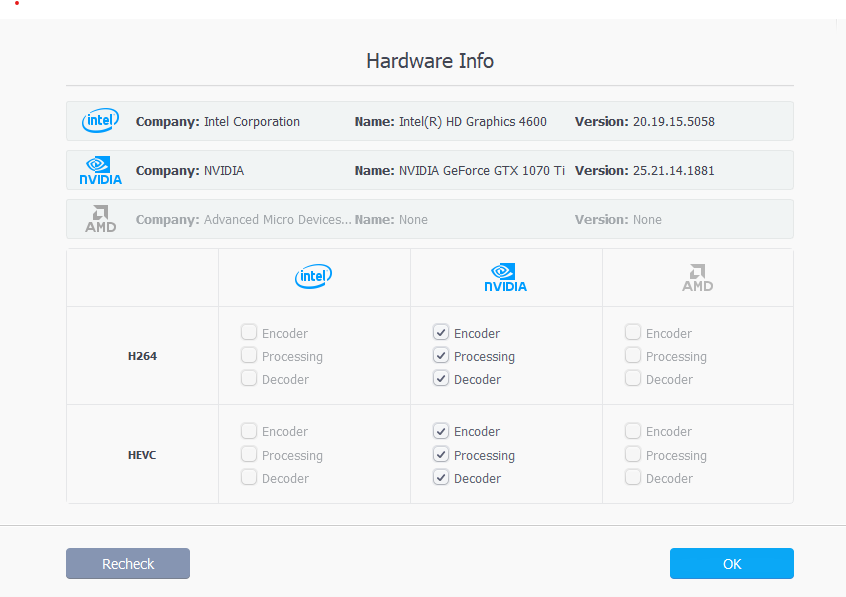Click the NVIDIA logo in the company info row

point(100,170)
